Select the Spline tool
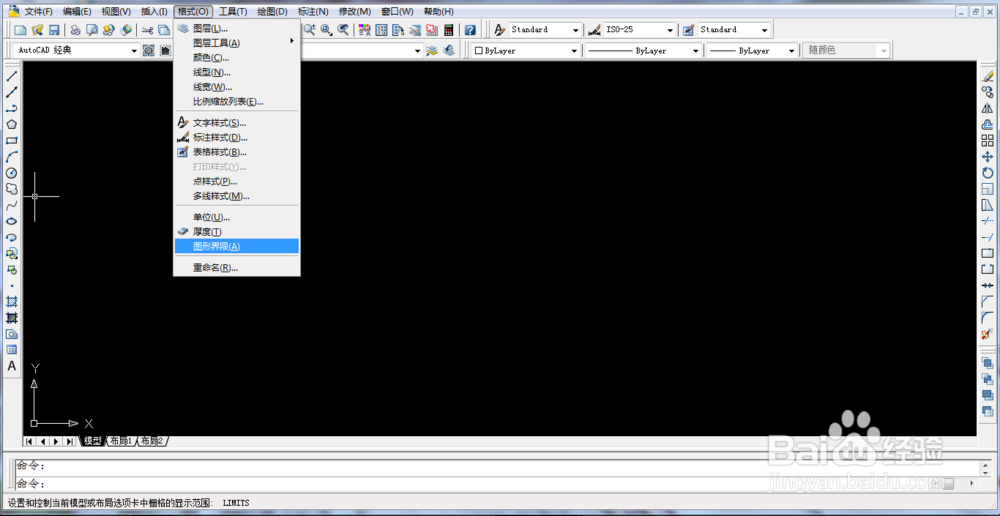The height and width of the screenshot is (516, 1000). (11, 205)
